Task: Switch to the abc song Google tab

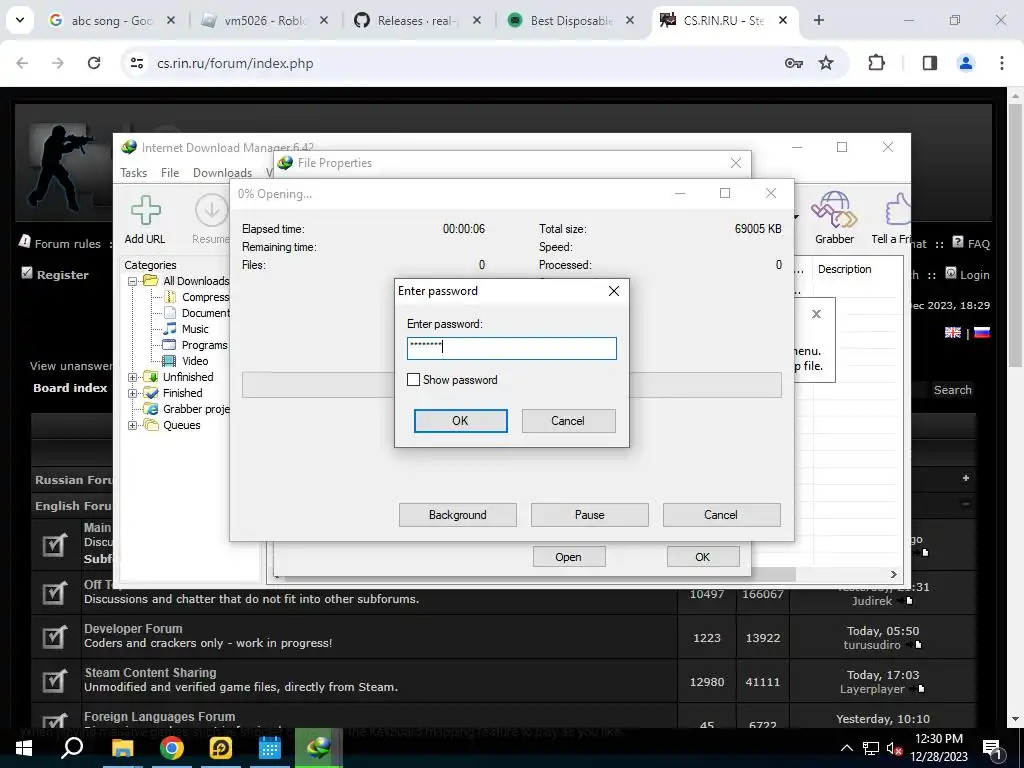Action: (111, 21)
